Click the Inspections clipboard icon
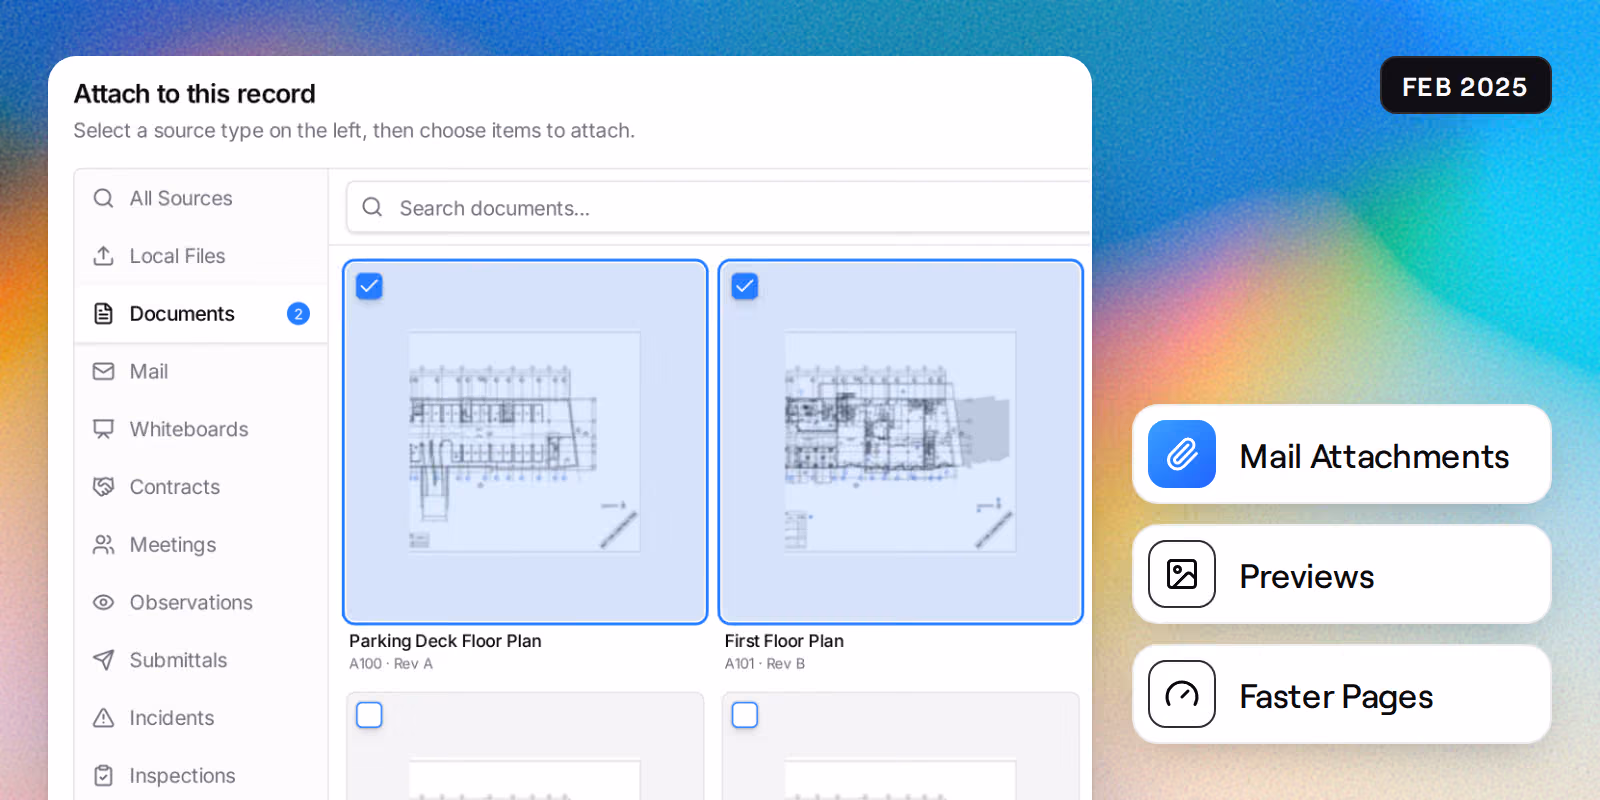1600x800 pixels. coord(103,775)
